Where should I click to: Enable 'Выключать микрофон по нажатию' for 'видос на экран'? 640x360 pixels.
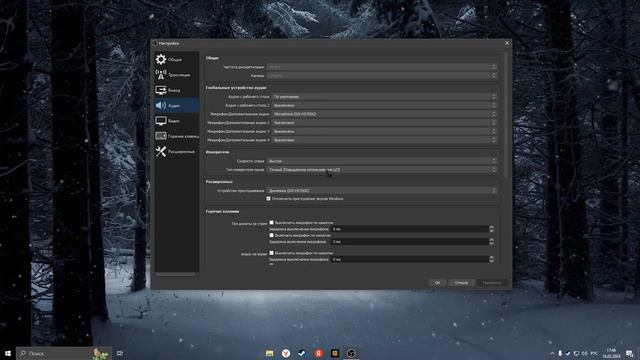[x=271, y=253]
